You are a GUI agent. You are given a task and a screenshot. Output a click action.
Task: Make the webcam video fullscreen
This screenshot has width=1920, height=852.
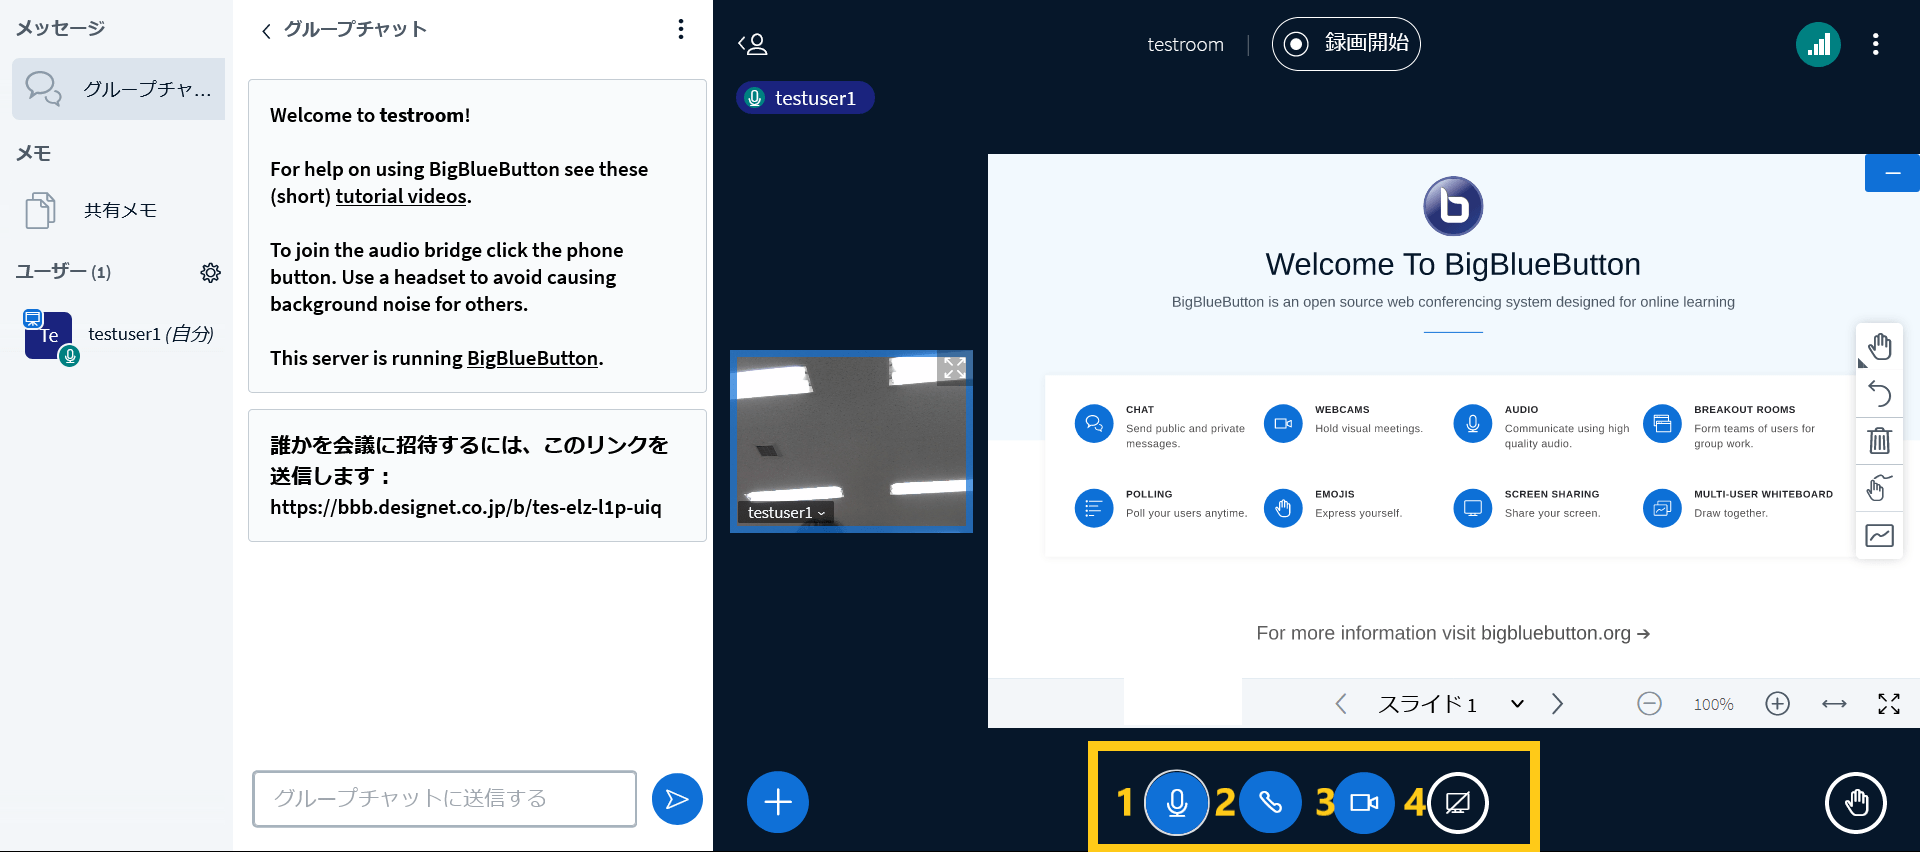click(x=954, y=368)
